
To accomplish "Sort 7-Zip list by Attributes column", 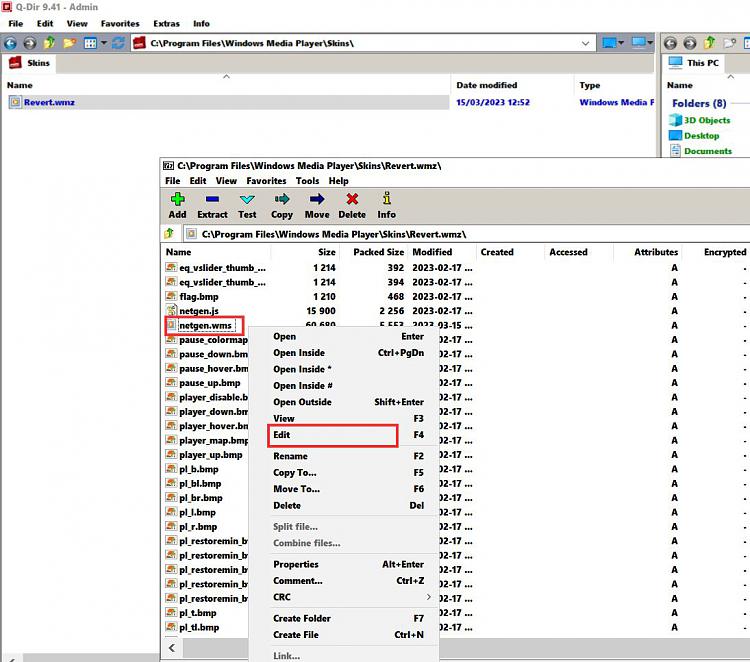I will [x=649, y=252].
